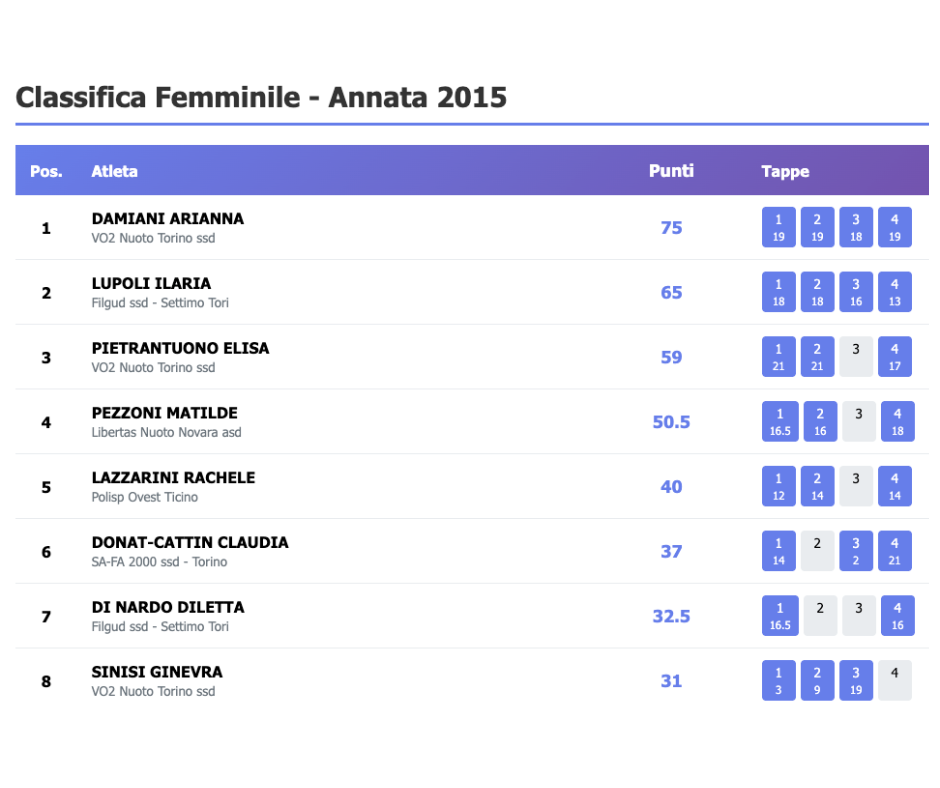
Task: Click Pietrantuono Elisa's empty stage 3 badge
Action: click(x=856, y=356)
